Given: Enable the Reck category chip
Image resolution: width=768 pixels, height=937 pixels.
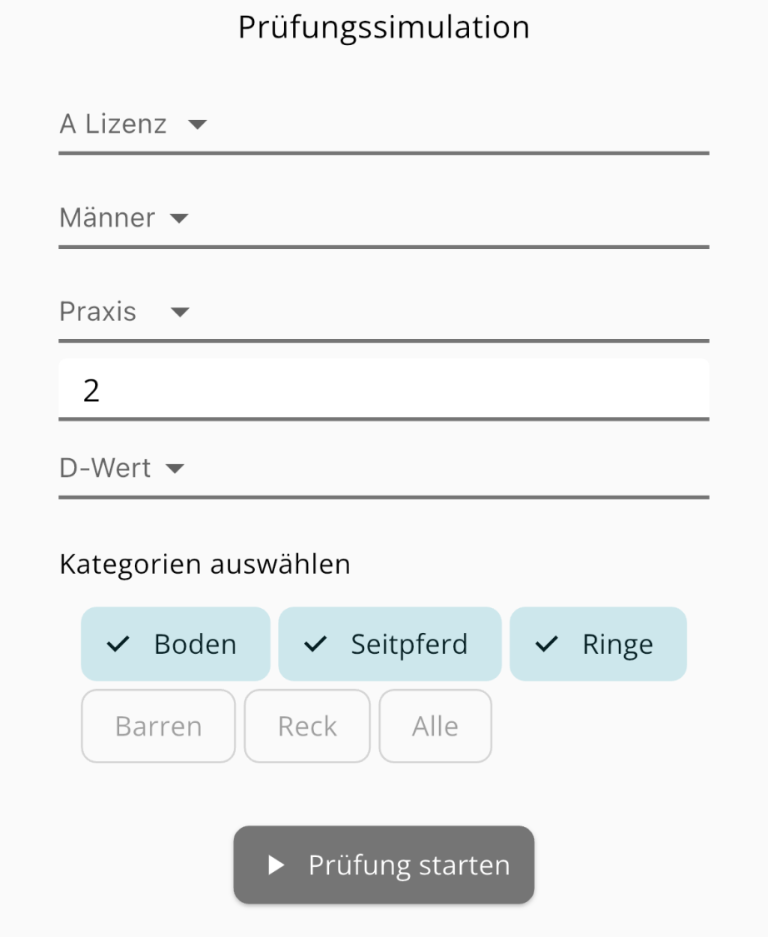Looking at the screenshot, I should pyautogui.click(x=307, y=726).
